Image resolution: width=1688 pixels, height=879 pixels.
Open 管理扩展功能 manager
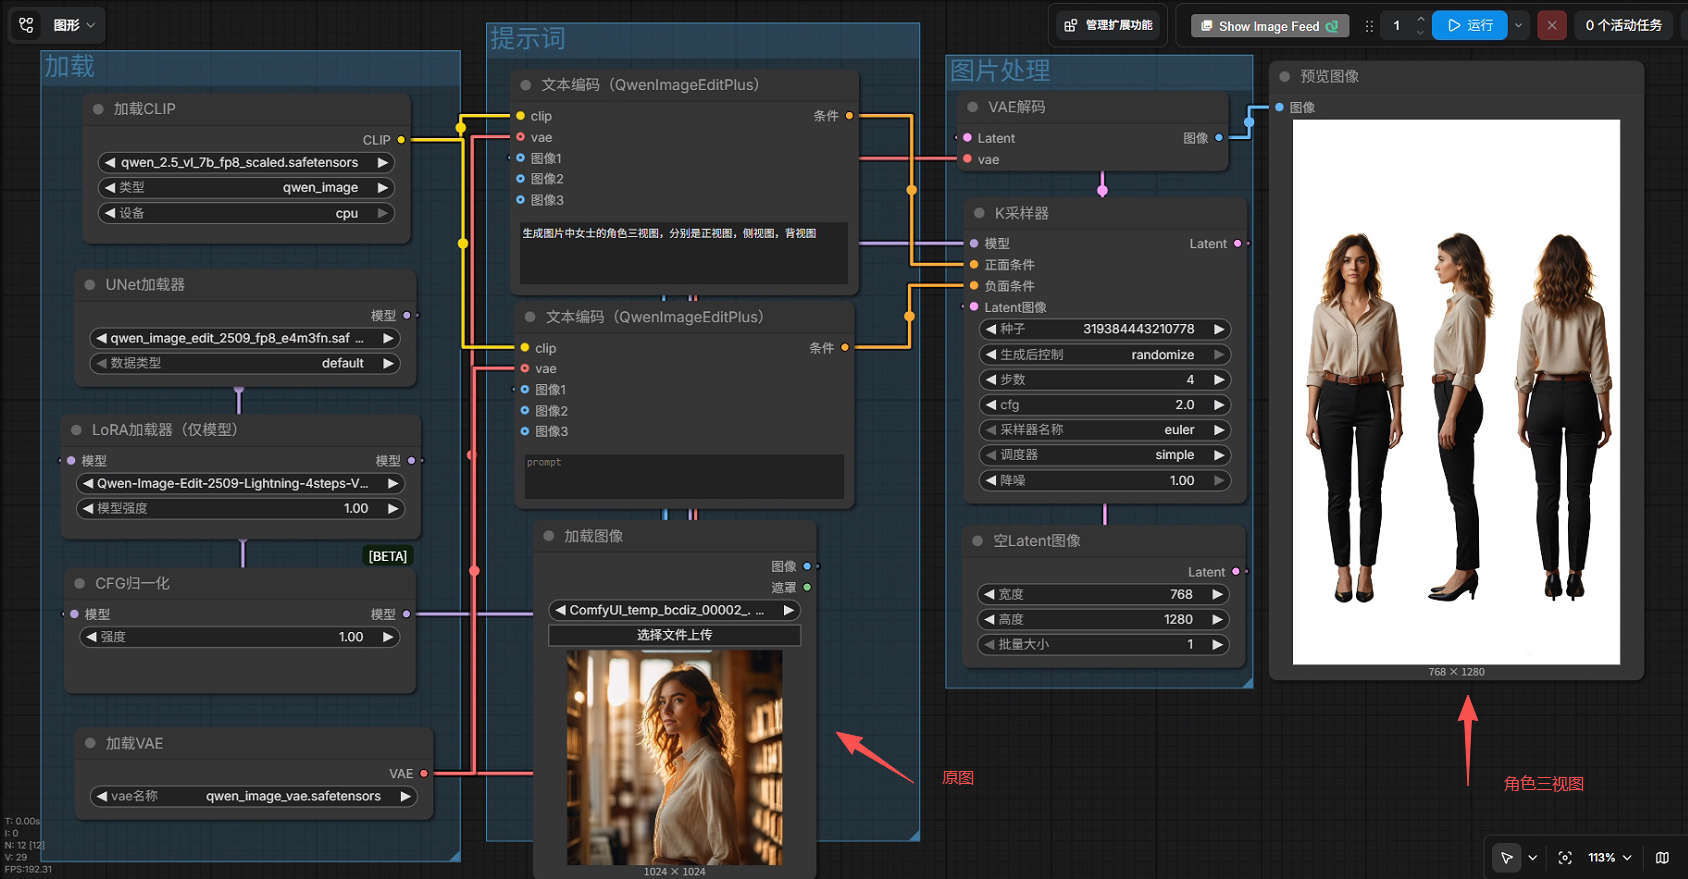[x=1108, y=25]
